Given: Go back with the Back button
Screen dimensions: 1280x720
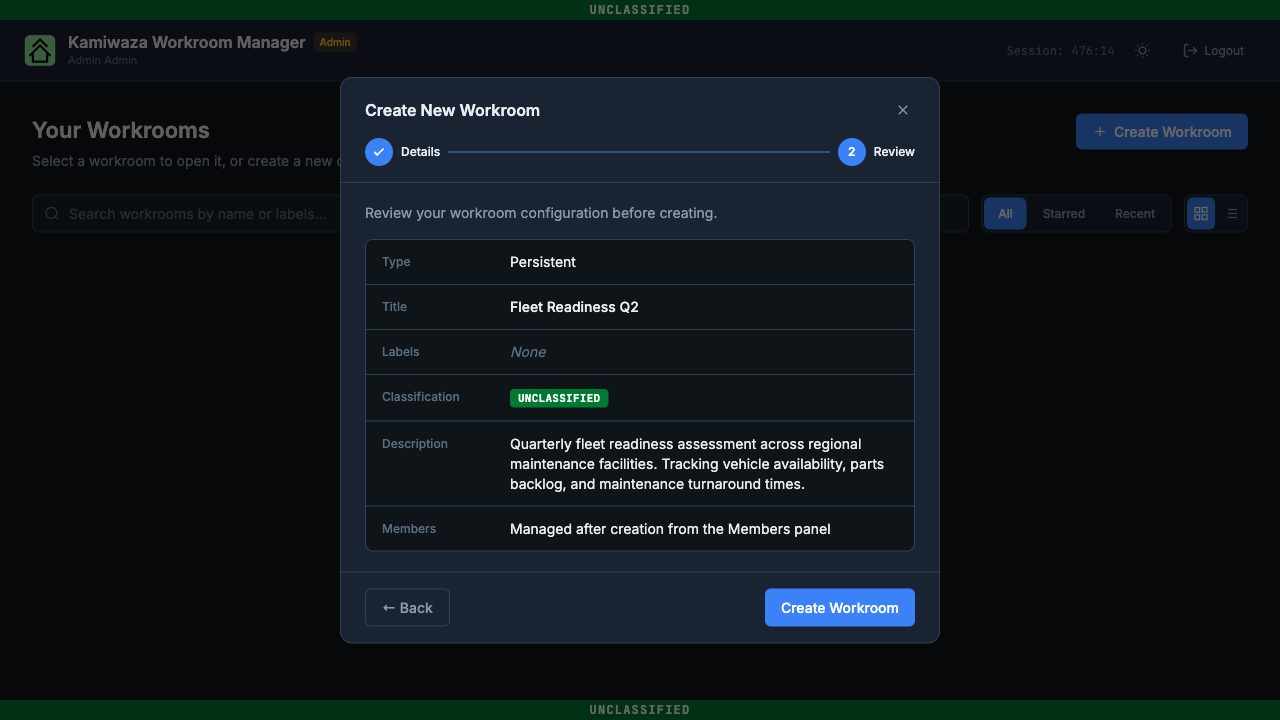Looking at the screenshot, I should pos(407,608).
